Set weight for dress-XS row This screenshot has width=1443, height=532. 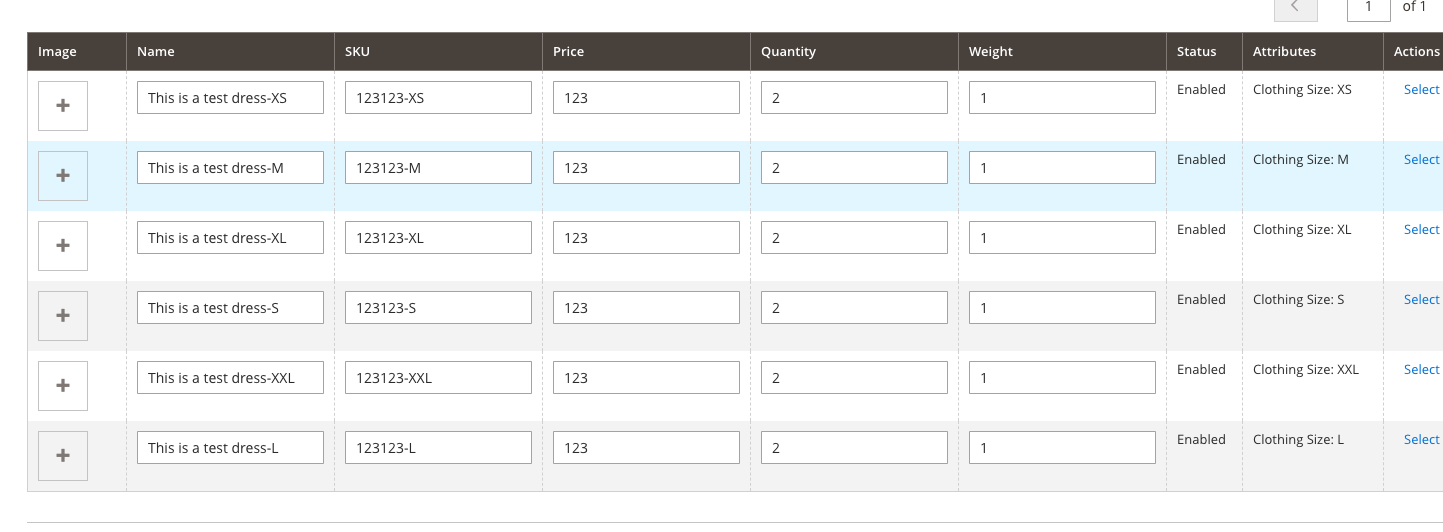pos(1062,98)
